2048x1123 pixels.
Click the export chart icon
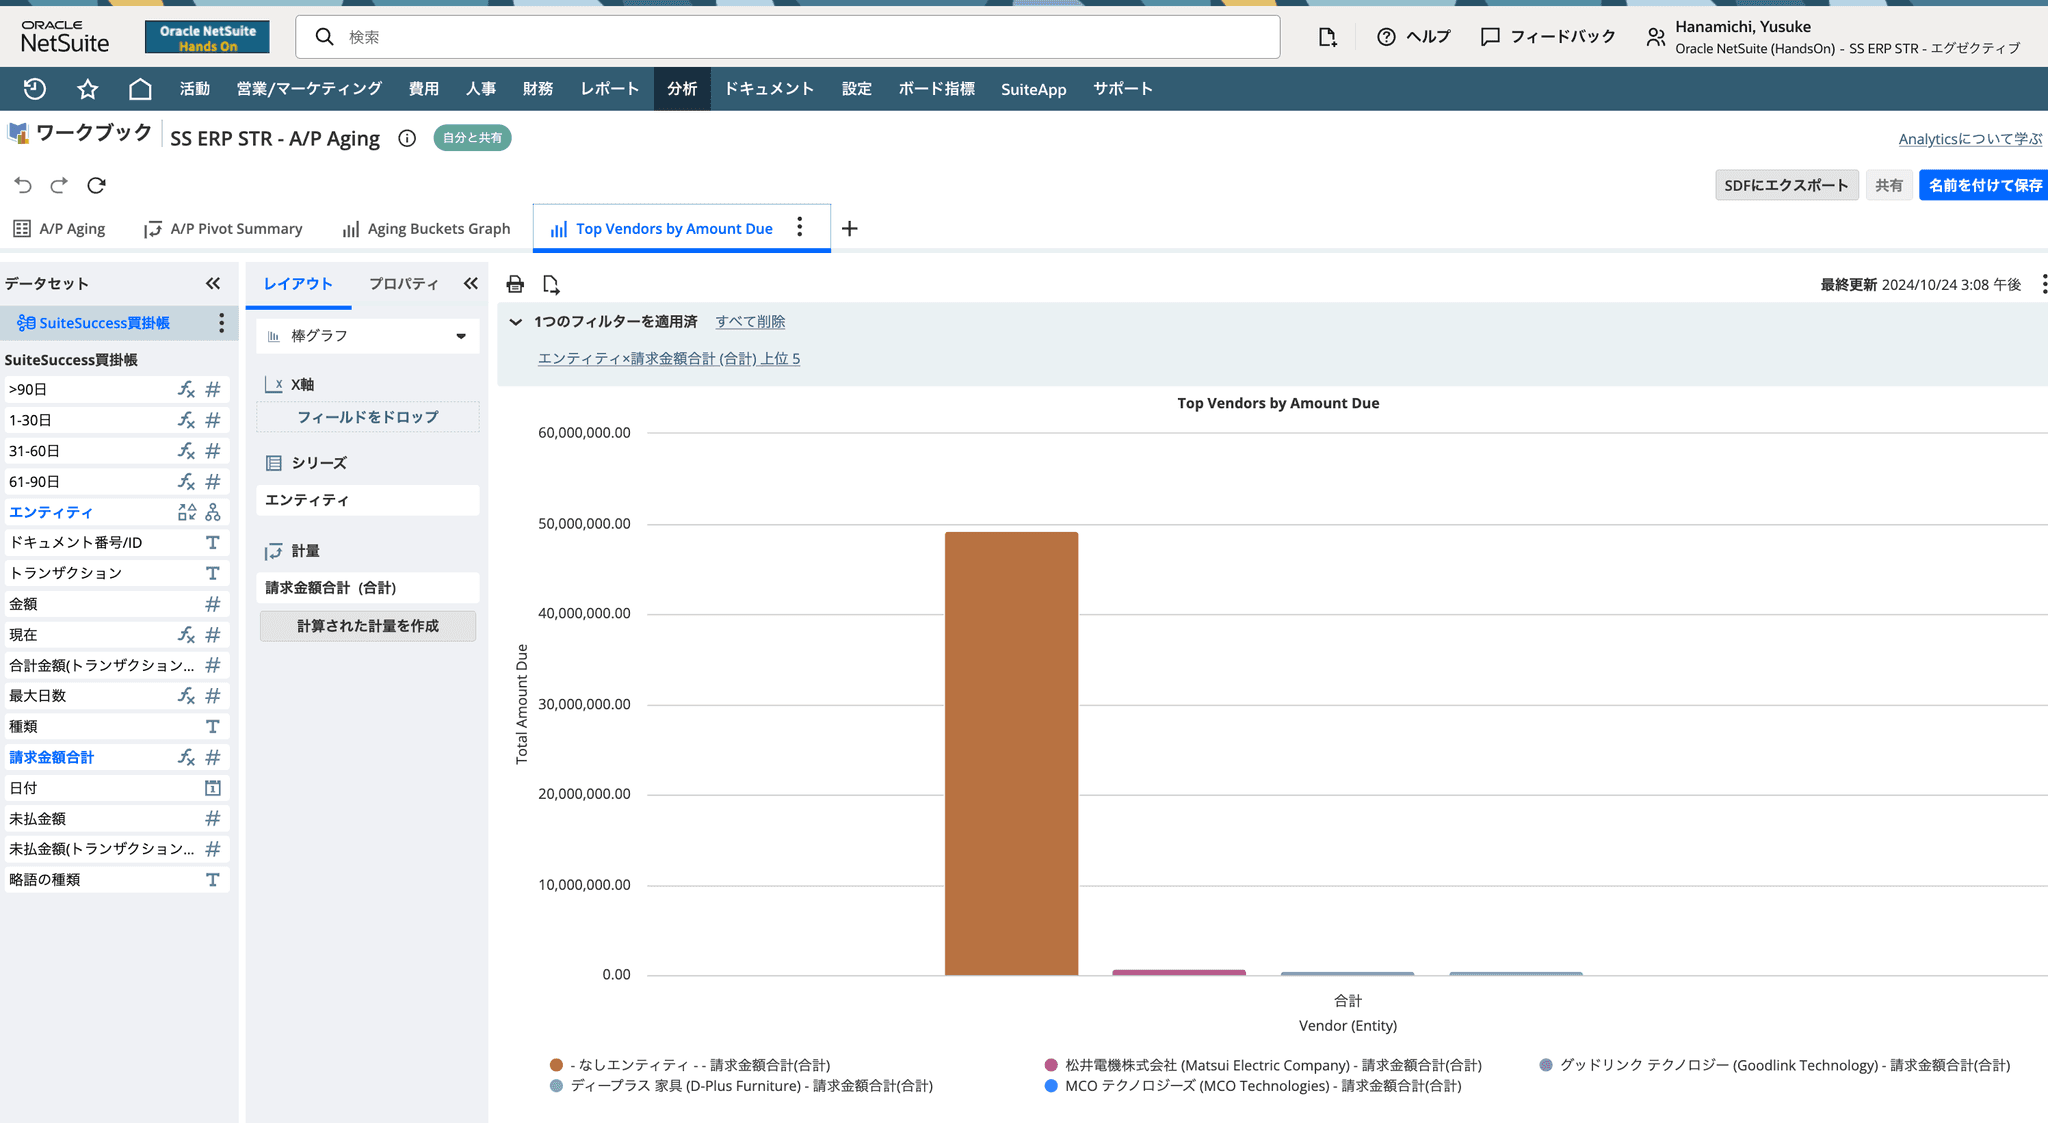(551, 284)
